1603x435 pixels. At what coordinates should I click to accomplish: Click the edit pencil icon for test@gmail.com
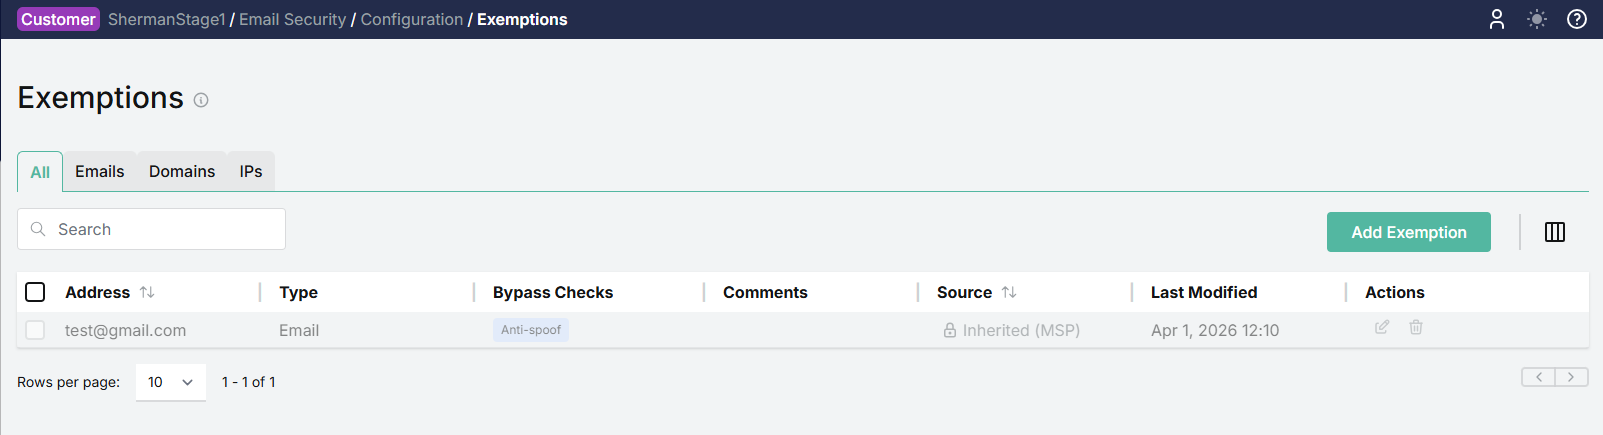(1382, 327)
